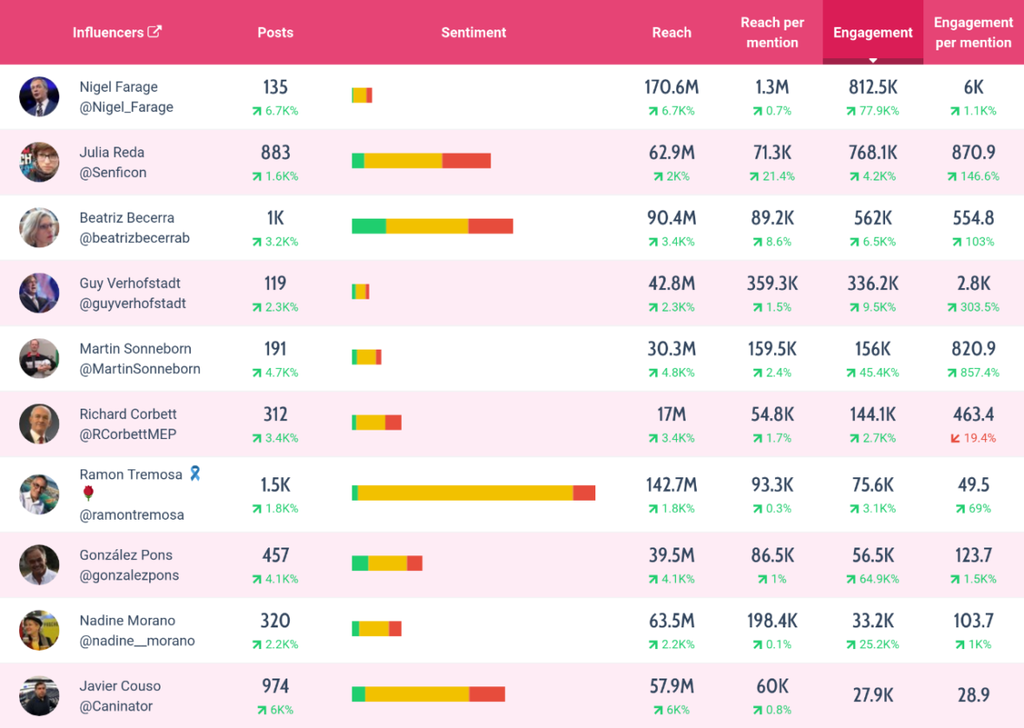Click the yellow segment of Ramon Tremosa's sentiment bar

pos(466,493)
